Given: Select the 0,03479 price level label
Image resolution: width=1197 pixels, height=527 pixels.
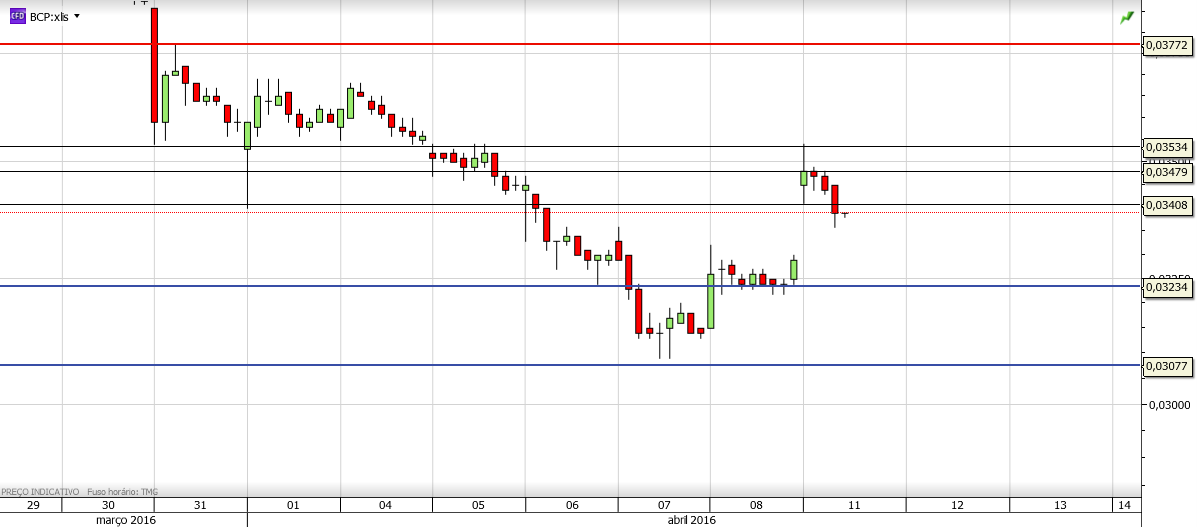Looking at the screenshot, I should tap(1166, 173).
